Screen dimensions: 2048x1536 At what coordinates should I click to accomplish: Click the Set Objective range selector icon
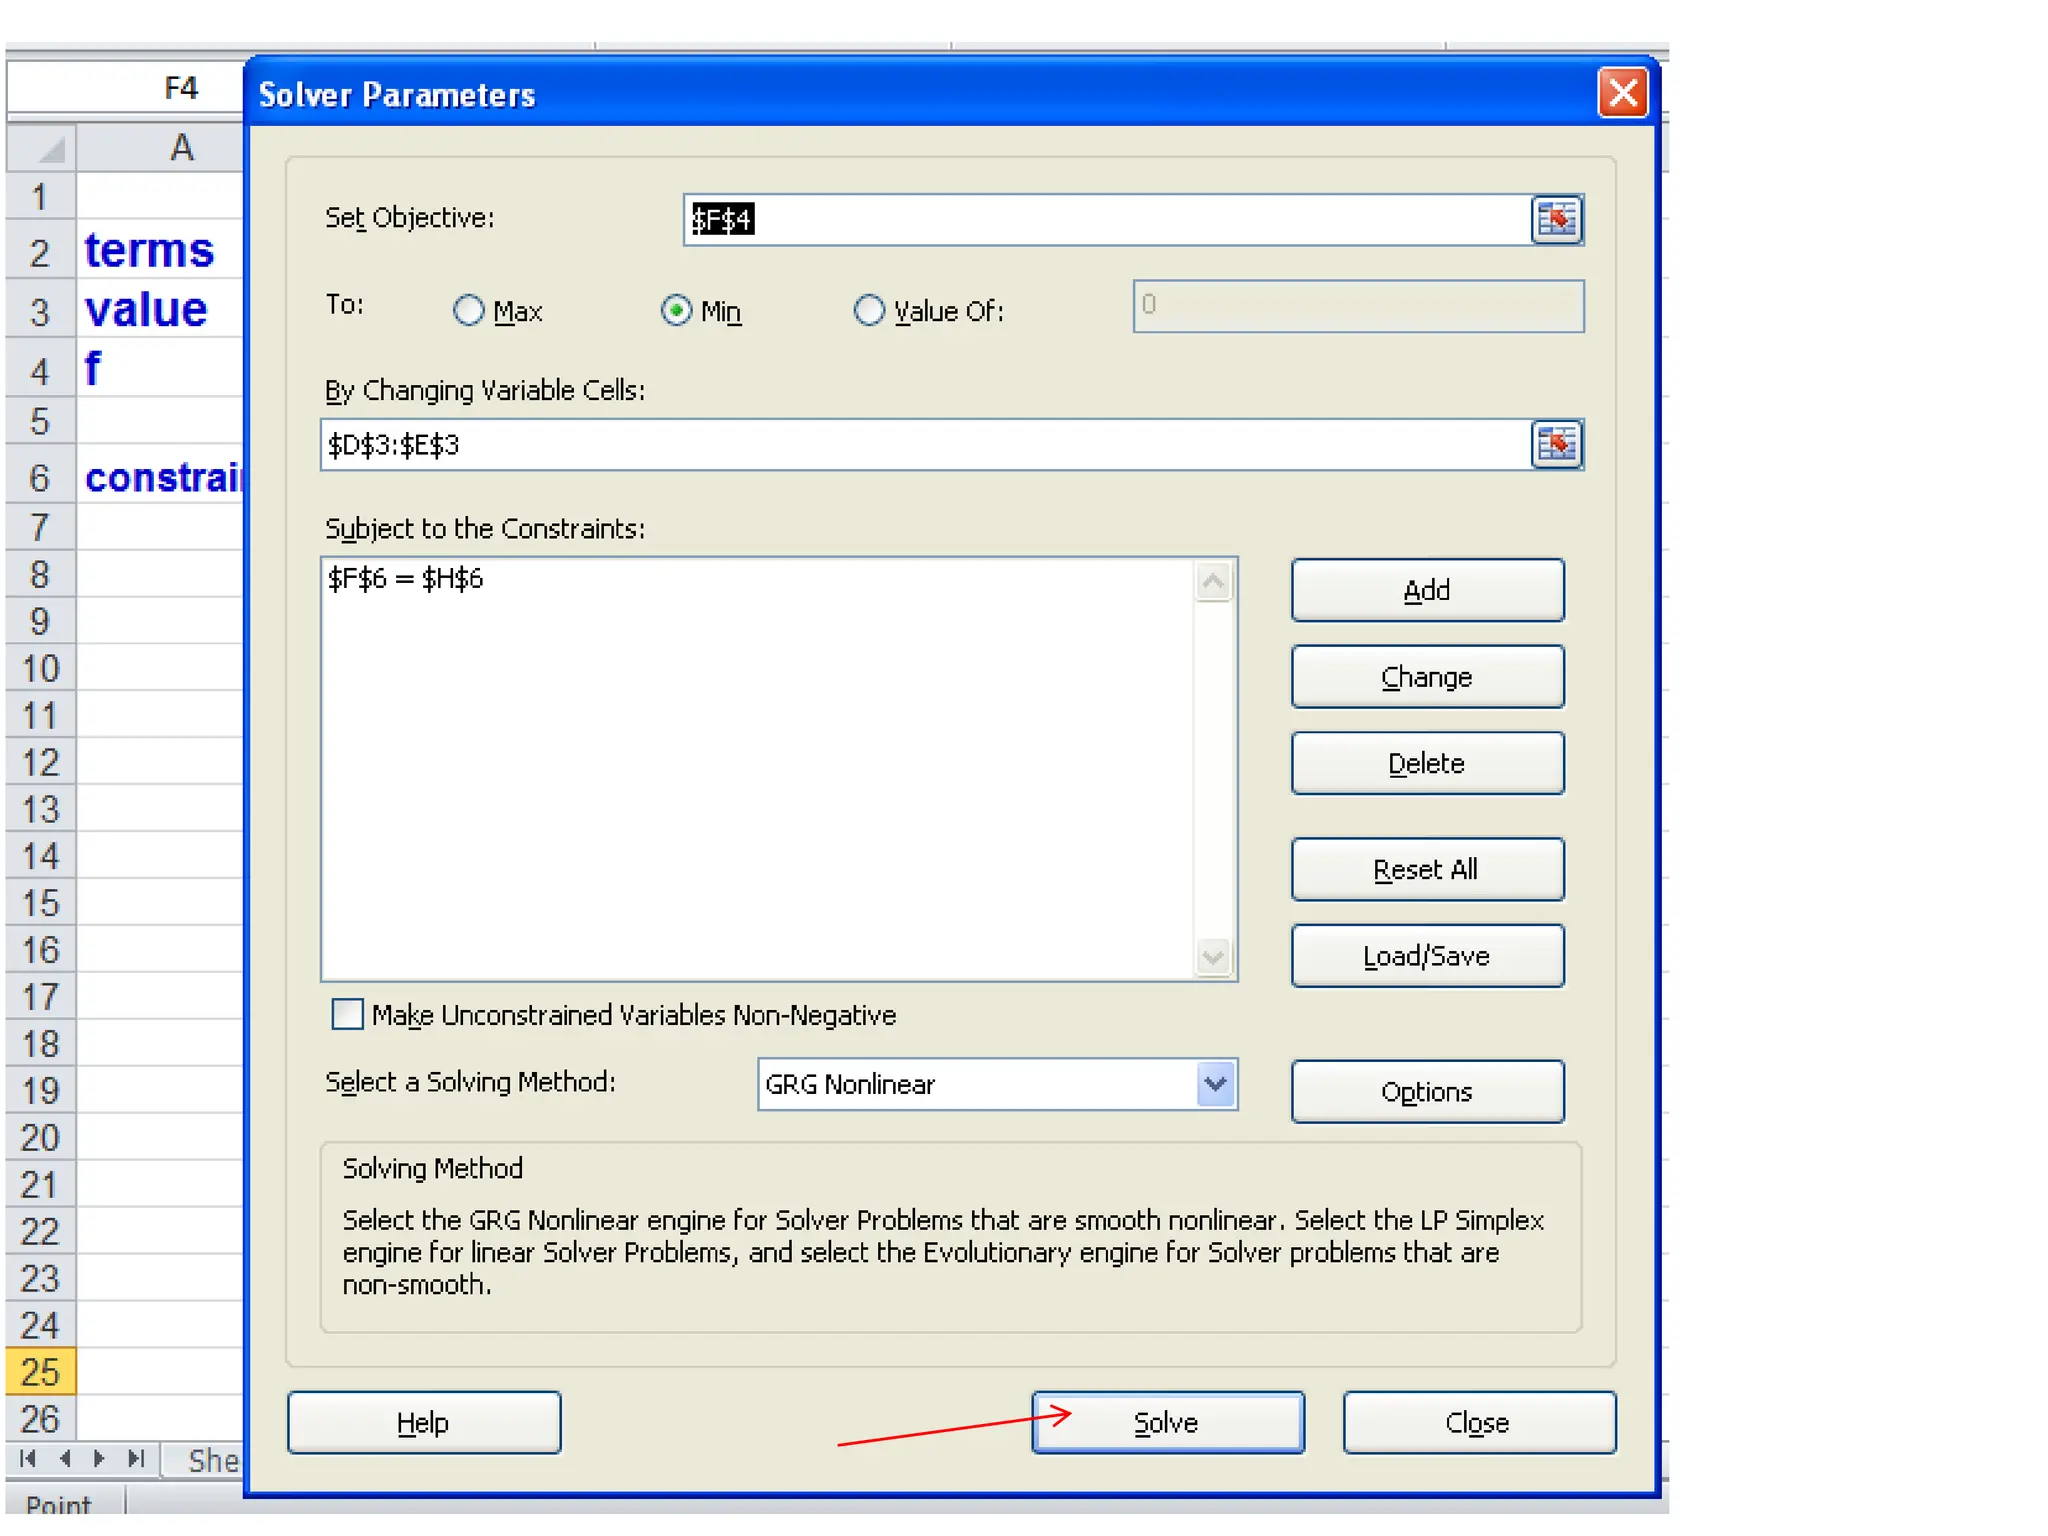click(x=1556, y=219)
